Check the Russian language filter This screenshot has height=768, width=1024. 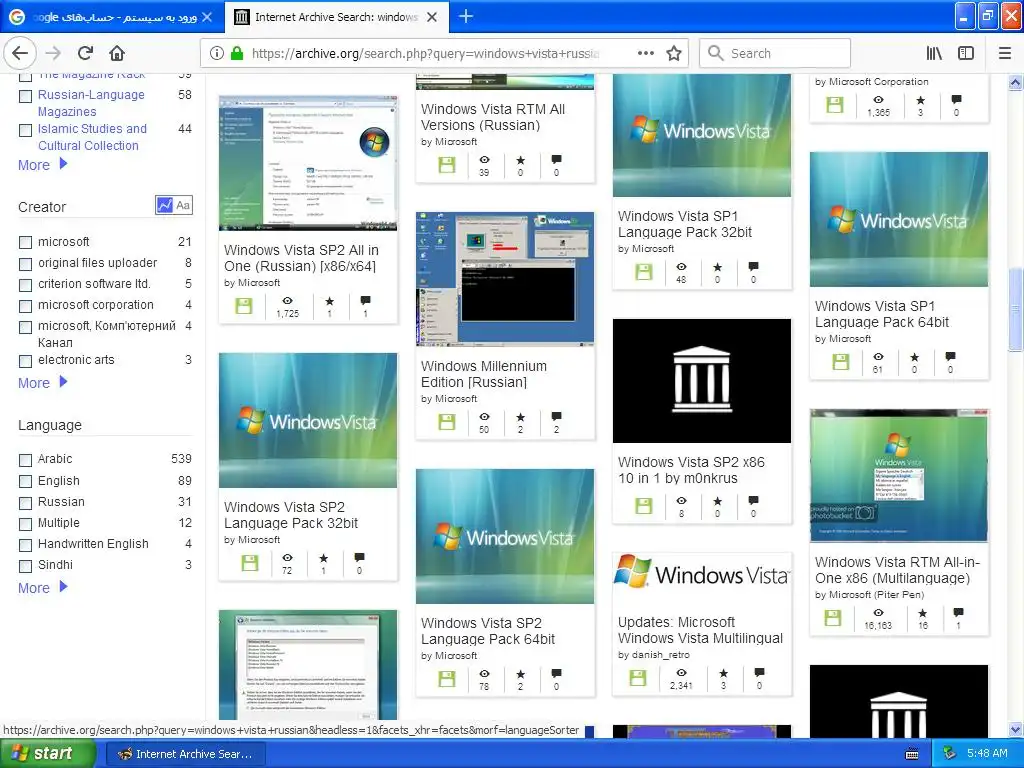25,503
